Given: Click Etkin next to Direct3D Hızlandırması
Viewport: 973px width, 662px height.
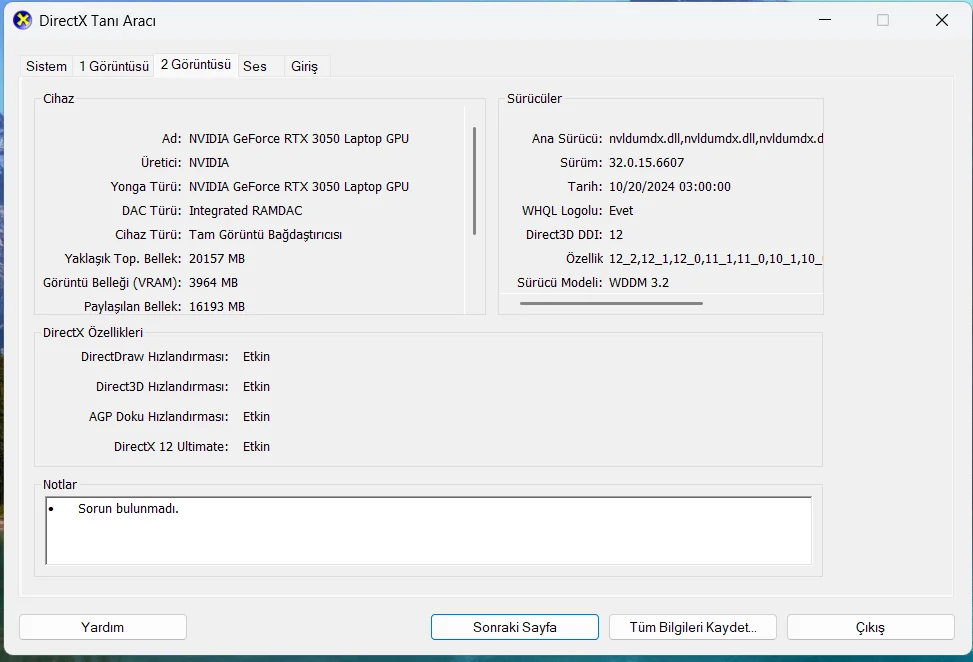Looking at the screenshot, I should 256,387.
